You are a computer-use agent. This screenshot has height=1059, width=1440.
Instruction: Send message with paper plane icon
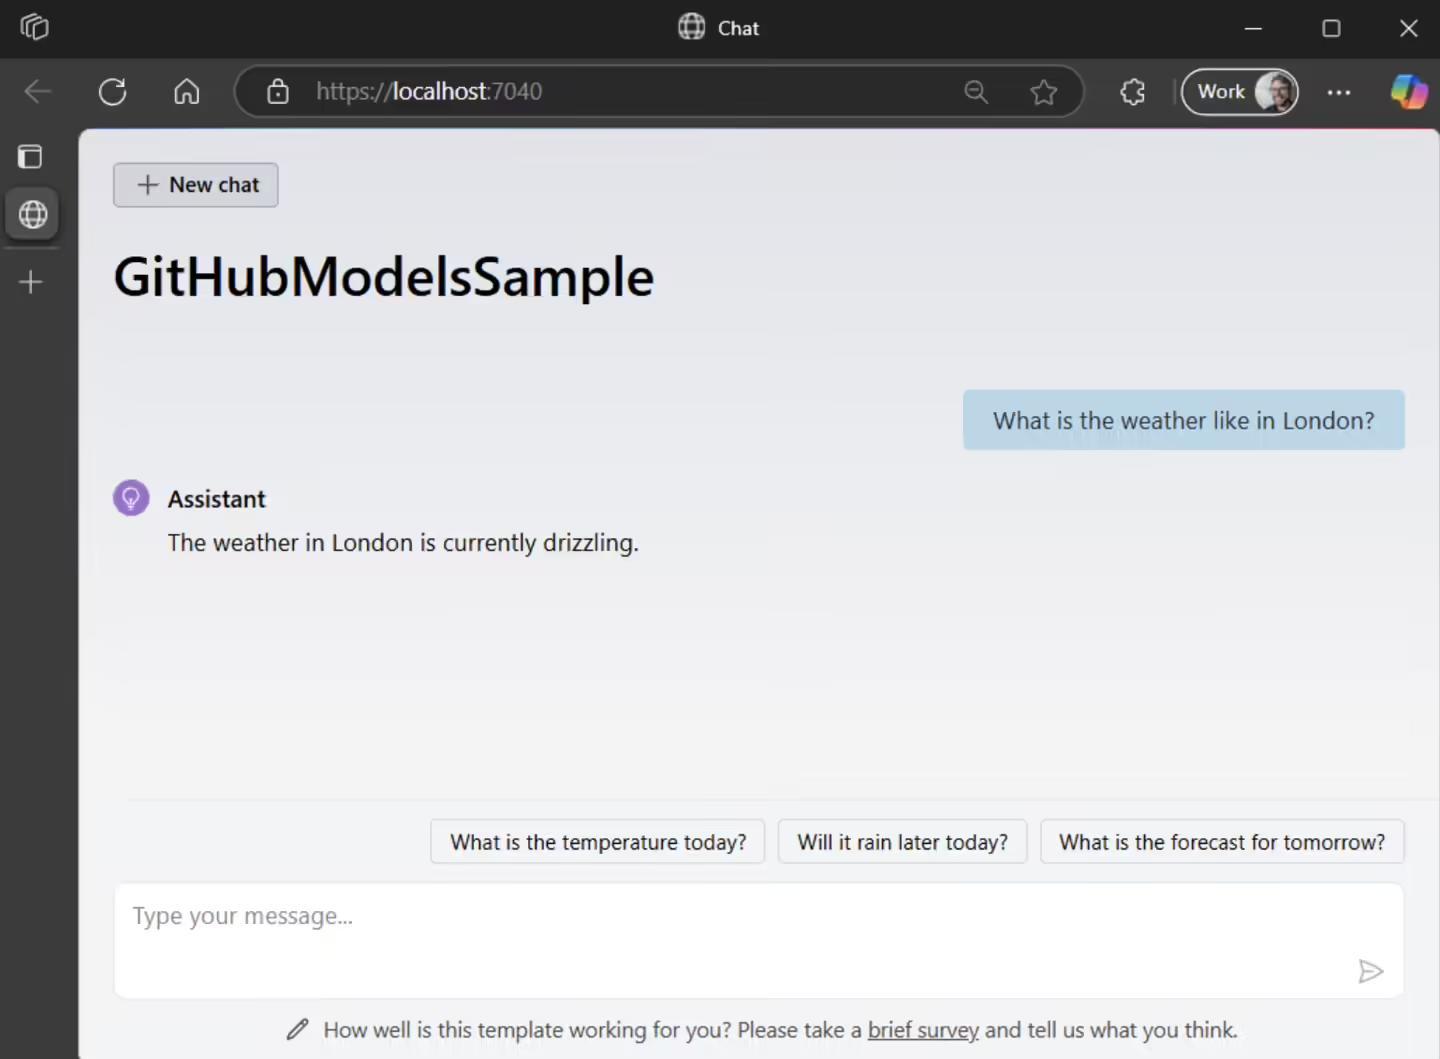(x=1370, y=971)
